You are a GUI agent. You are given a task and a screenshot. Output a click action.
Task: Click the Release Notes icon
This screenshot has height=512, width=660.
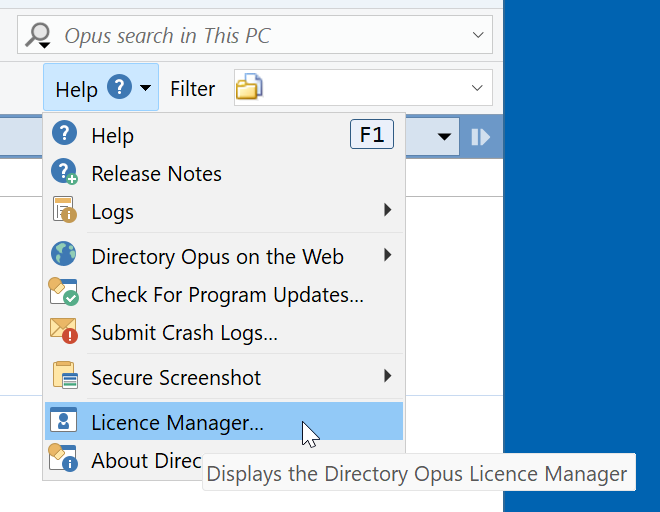(64, 171)
